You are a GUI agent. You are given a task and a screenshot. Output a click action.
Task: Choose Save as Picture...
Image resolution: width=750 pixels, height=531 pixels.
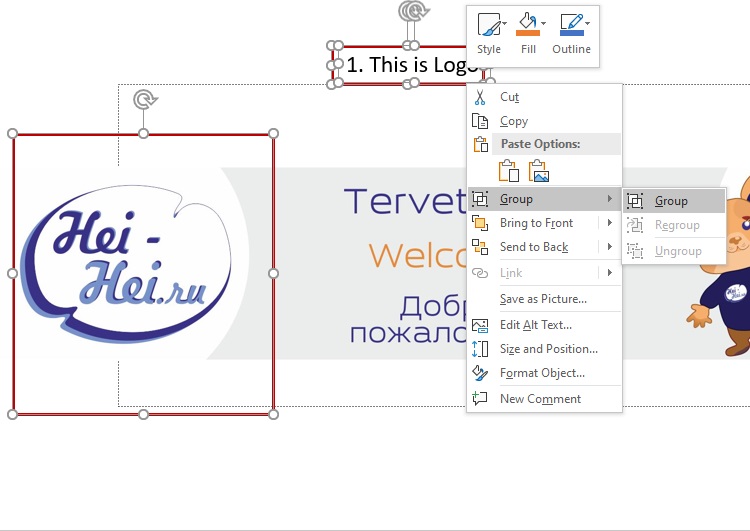point(544,299)
